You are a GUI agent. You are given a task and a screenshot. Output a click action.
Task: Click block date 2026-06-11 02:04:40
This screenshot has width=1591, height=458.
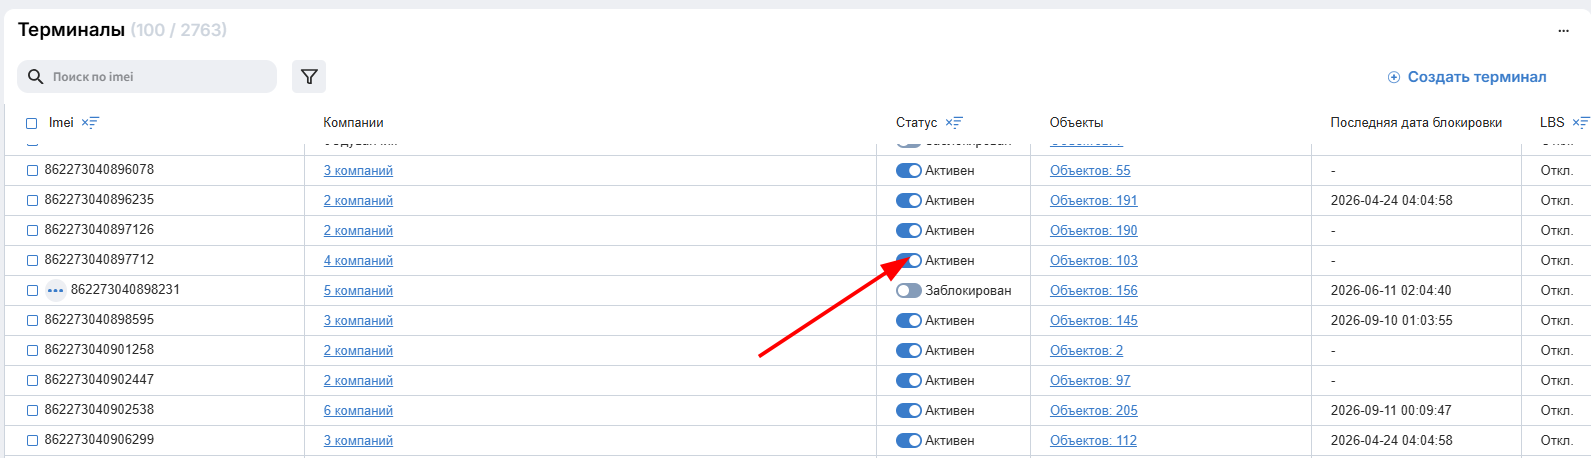coord(1391,291)
